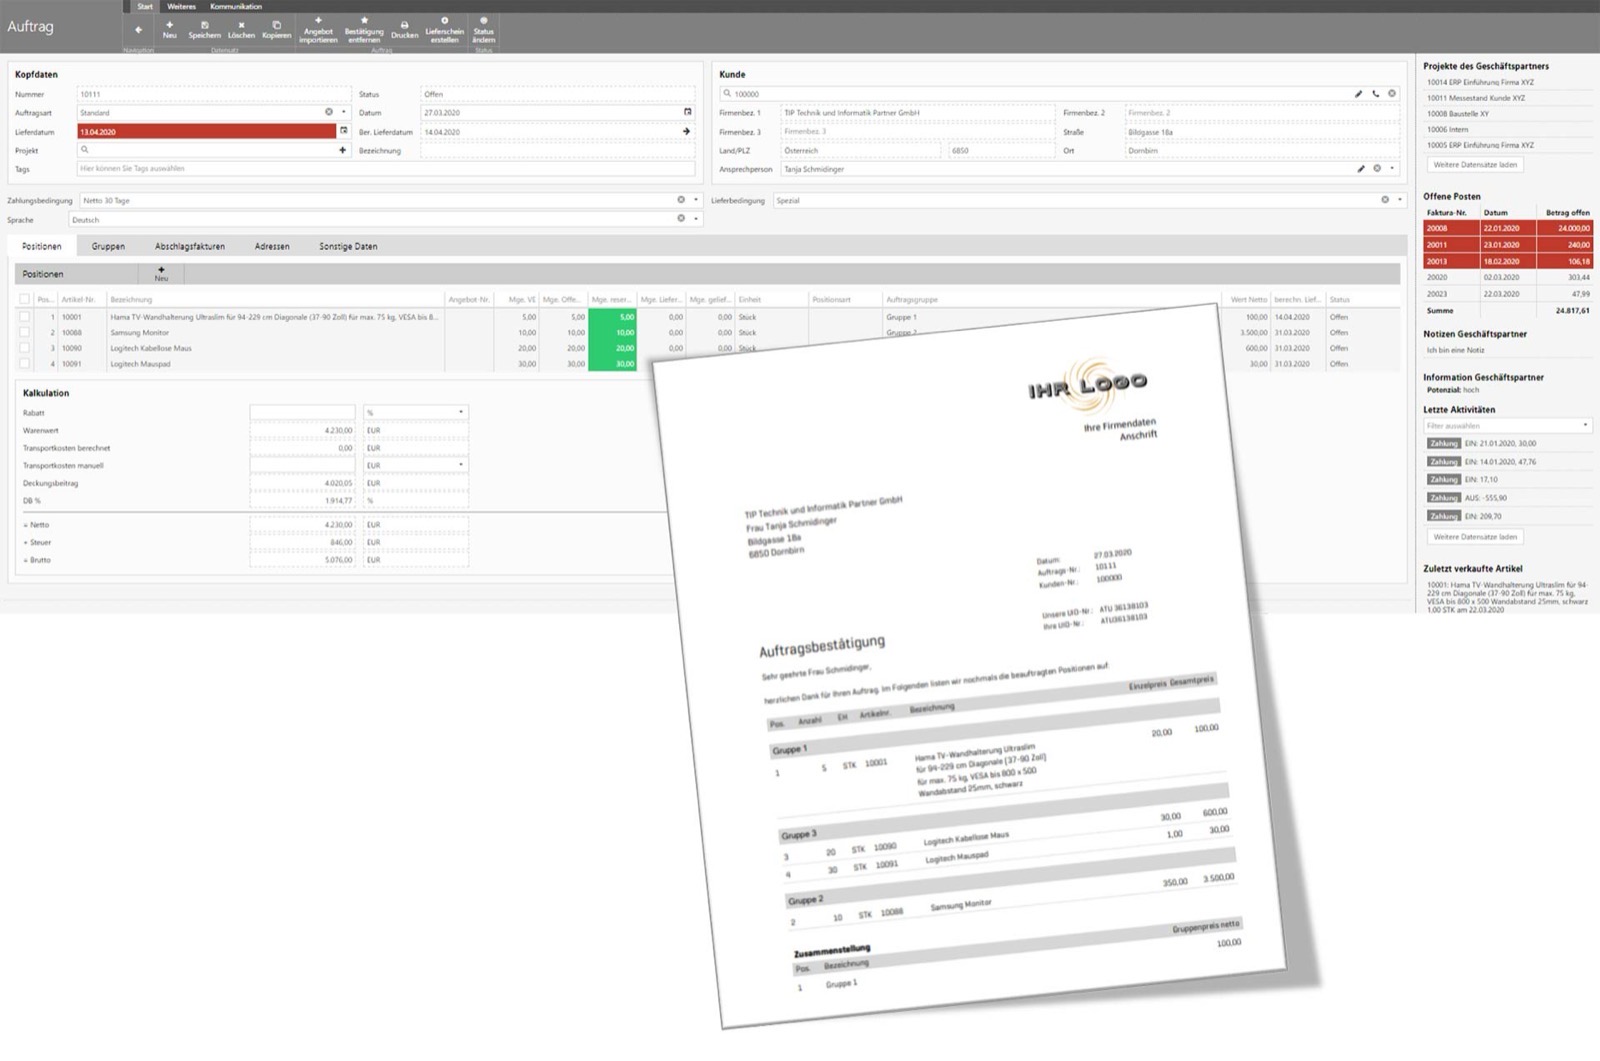
Task: Check the row for article 10001
Action: [x=24, y=317]
